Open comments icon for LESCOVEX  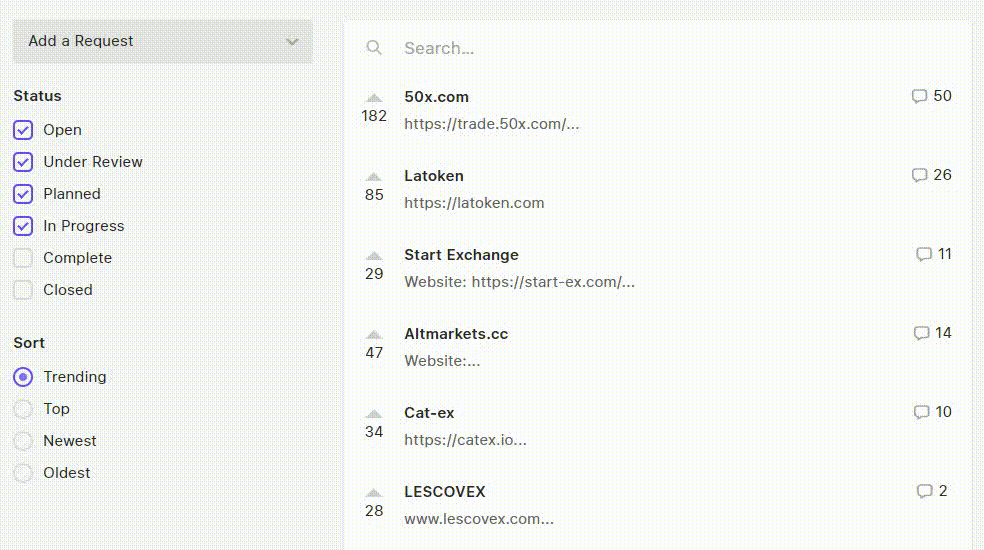tap(924, 492)
